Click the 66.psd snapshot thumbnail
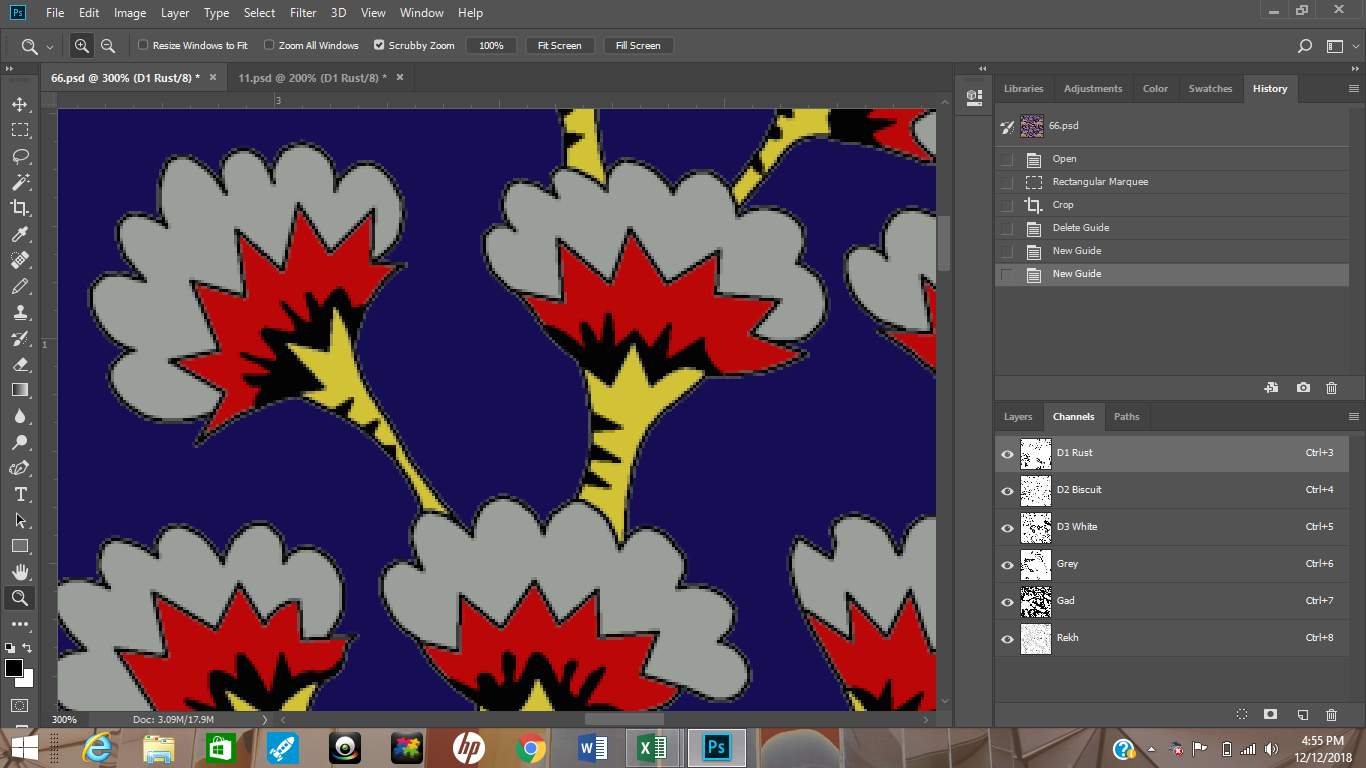The image size is (1366, 768). click(x=1032, y=126)
